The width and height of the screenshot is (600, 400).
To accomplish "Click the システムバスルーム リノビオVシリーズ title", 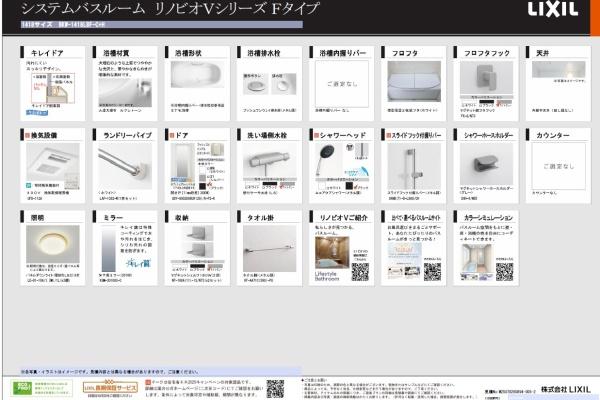I will point(170,8).
